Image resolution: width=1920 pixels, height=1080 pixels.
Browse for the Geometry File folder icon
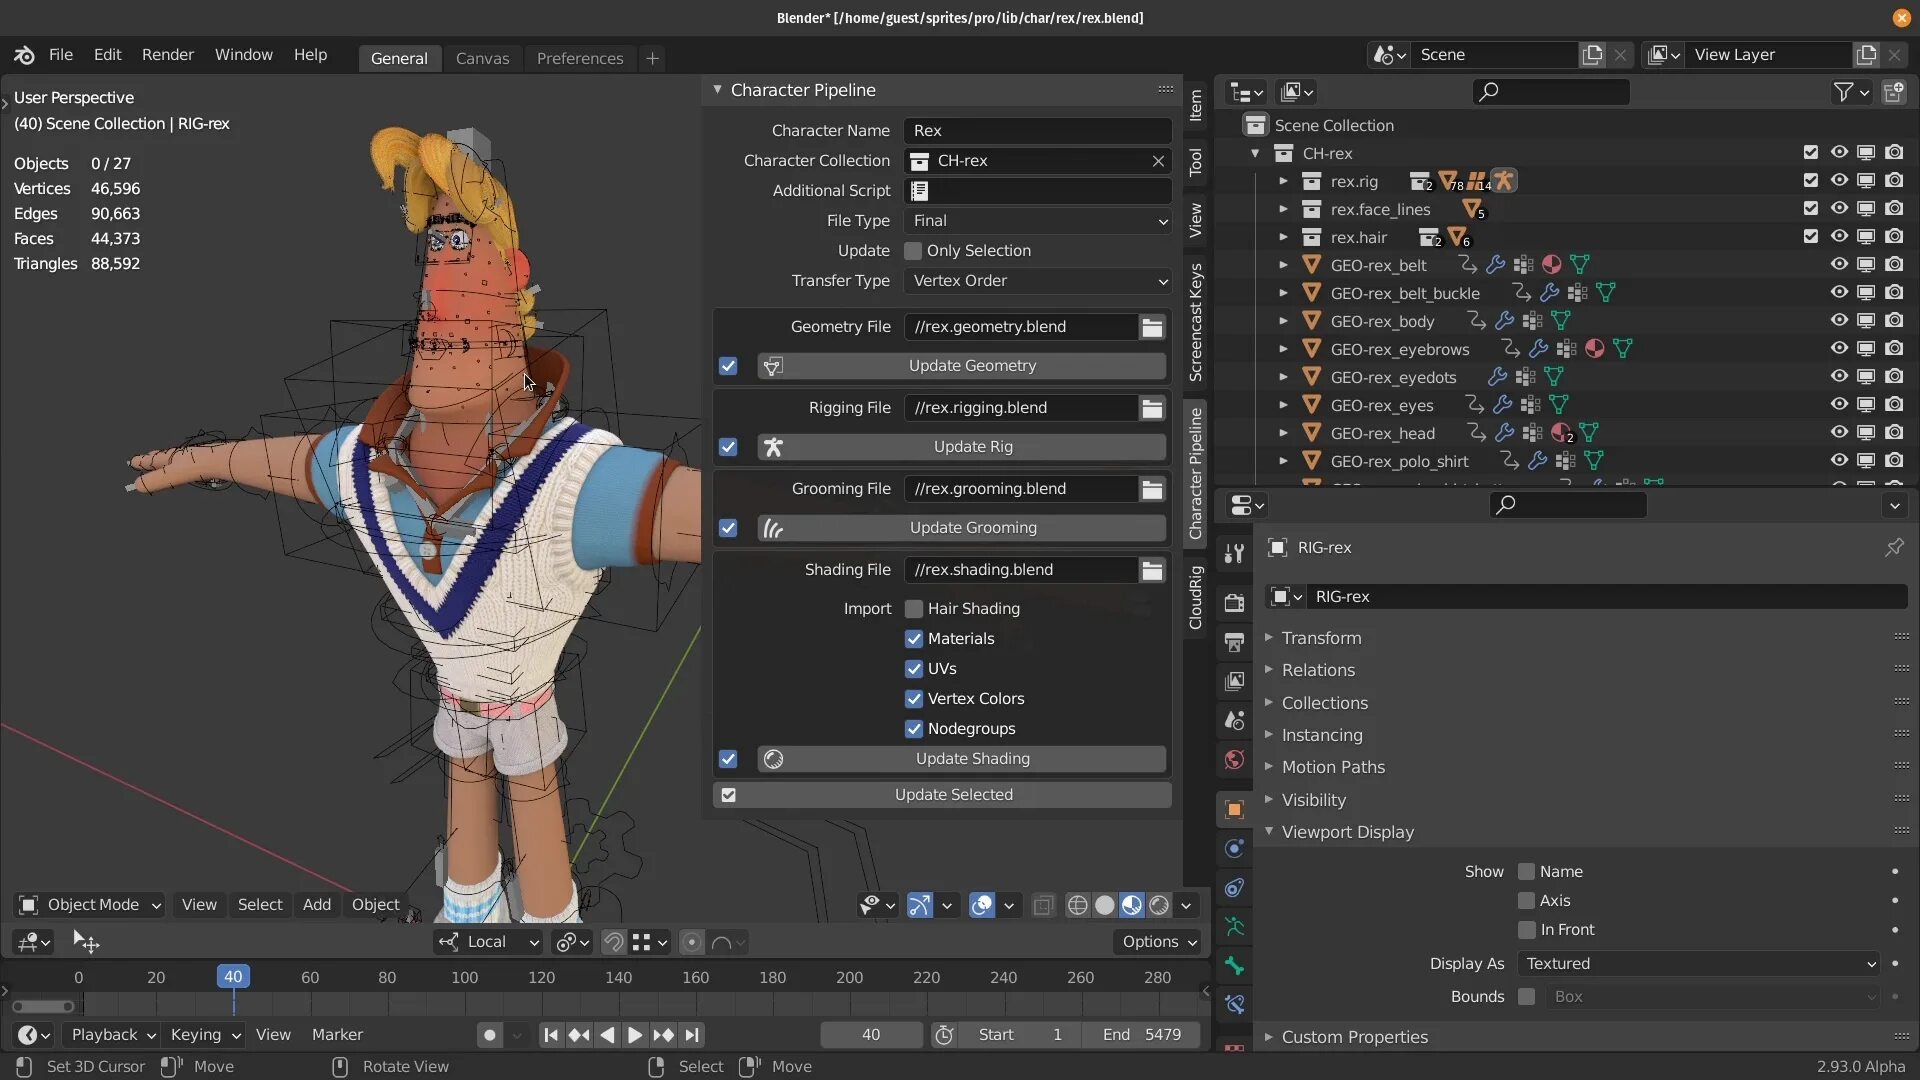click(1152, 327)
